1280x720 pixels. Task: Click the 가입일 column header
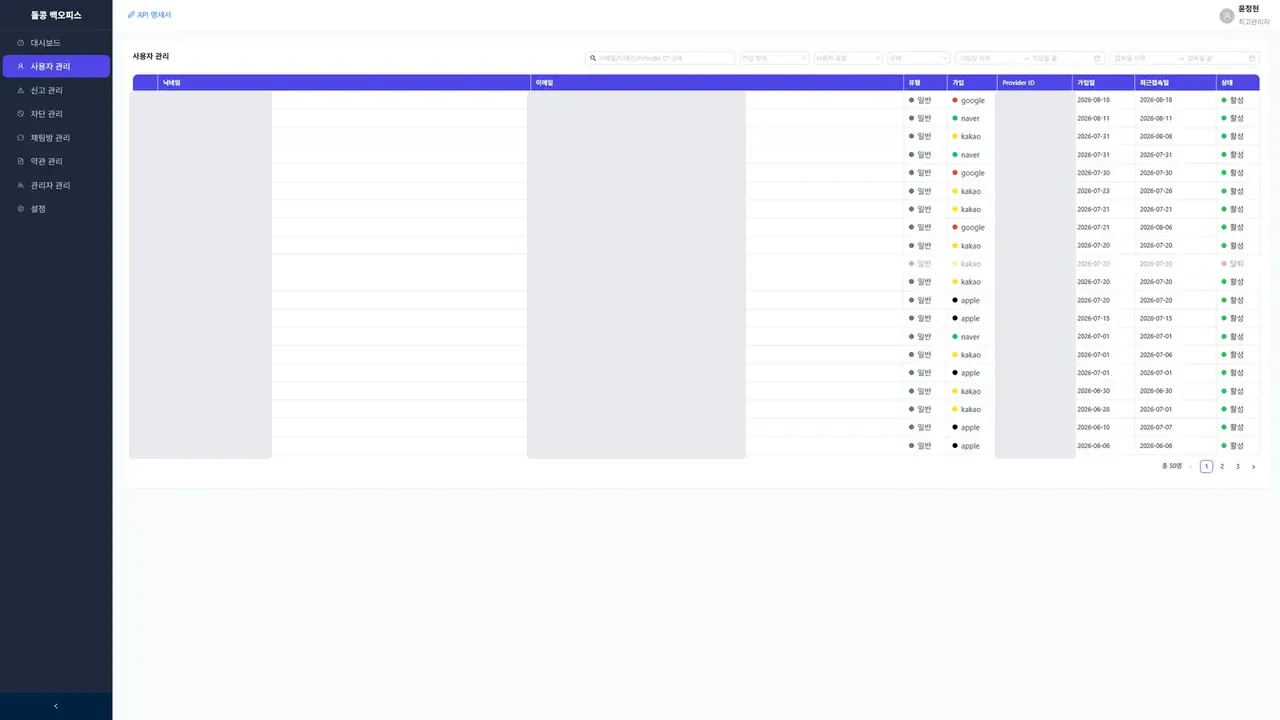[1103, 82]
